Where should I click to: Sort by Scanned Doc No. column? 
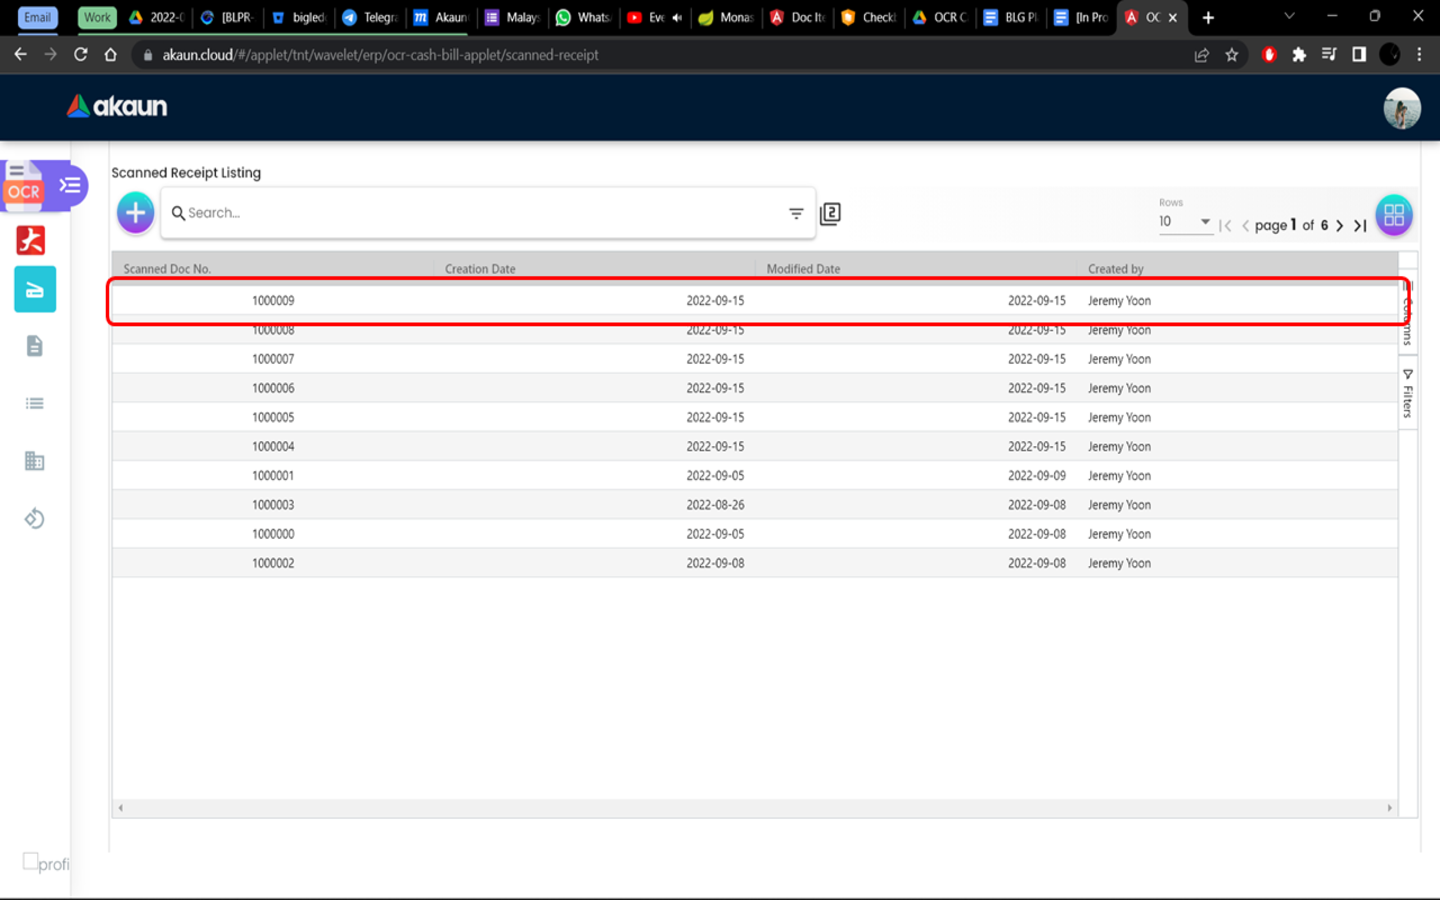[x=167, y=269]
